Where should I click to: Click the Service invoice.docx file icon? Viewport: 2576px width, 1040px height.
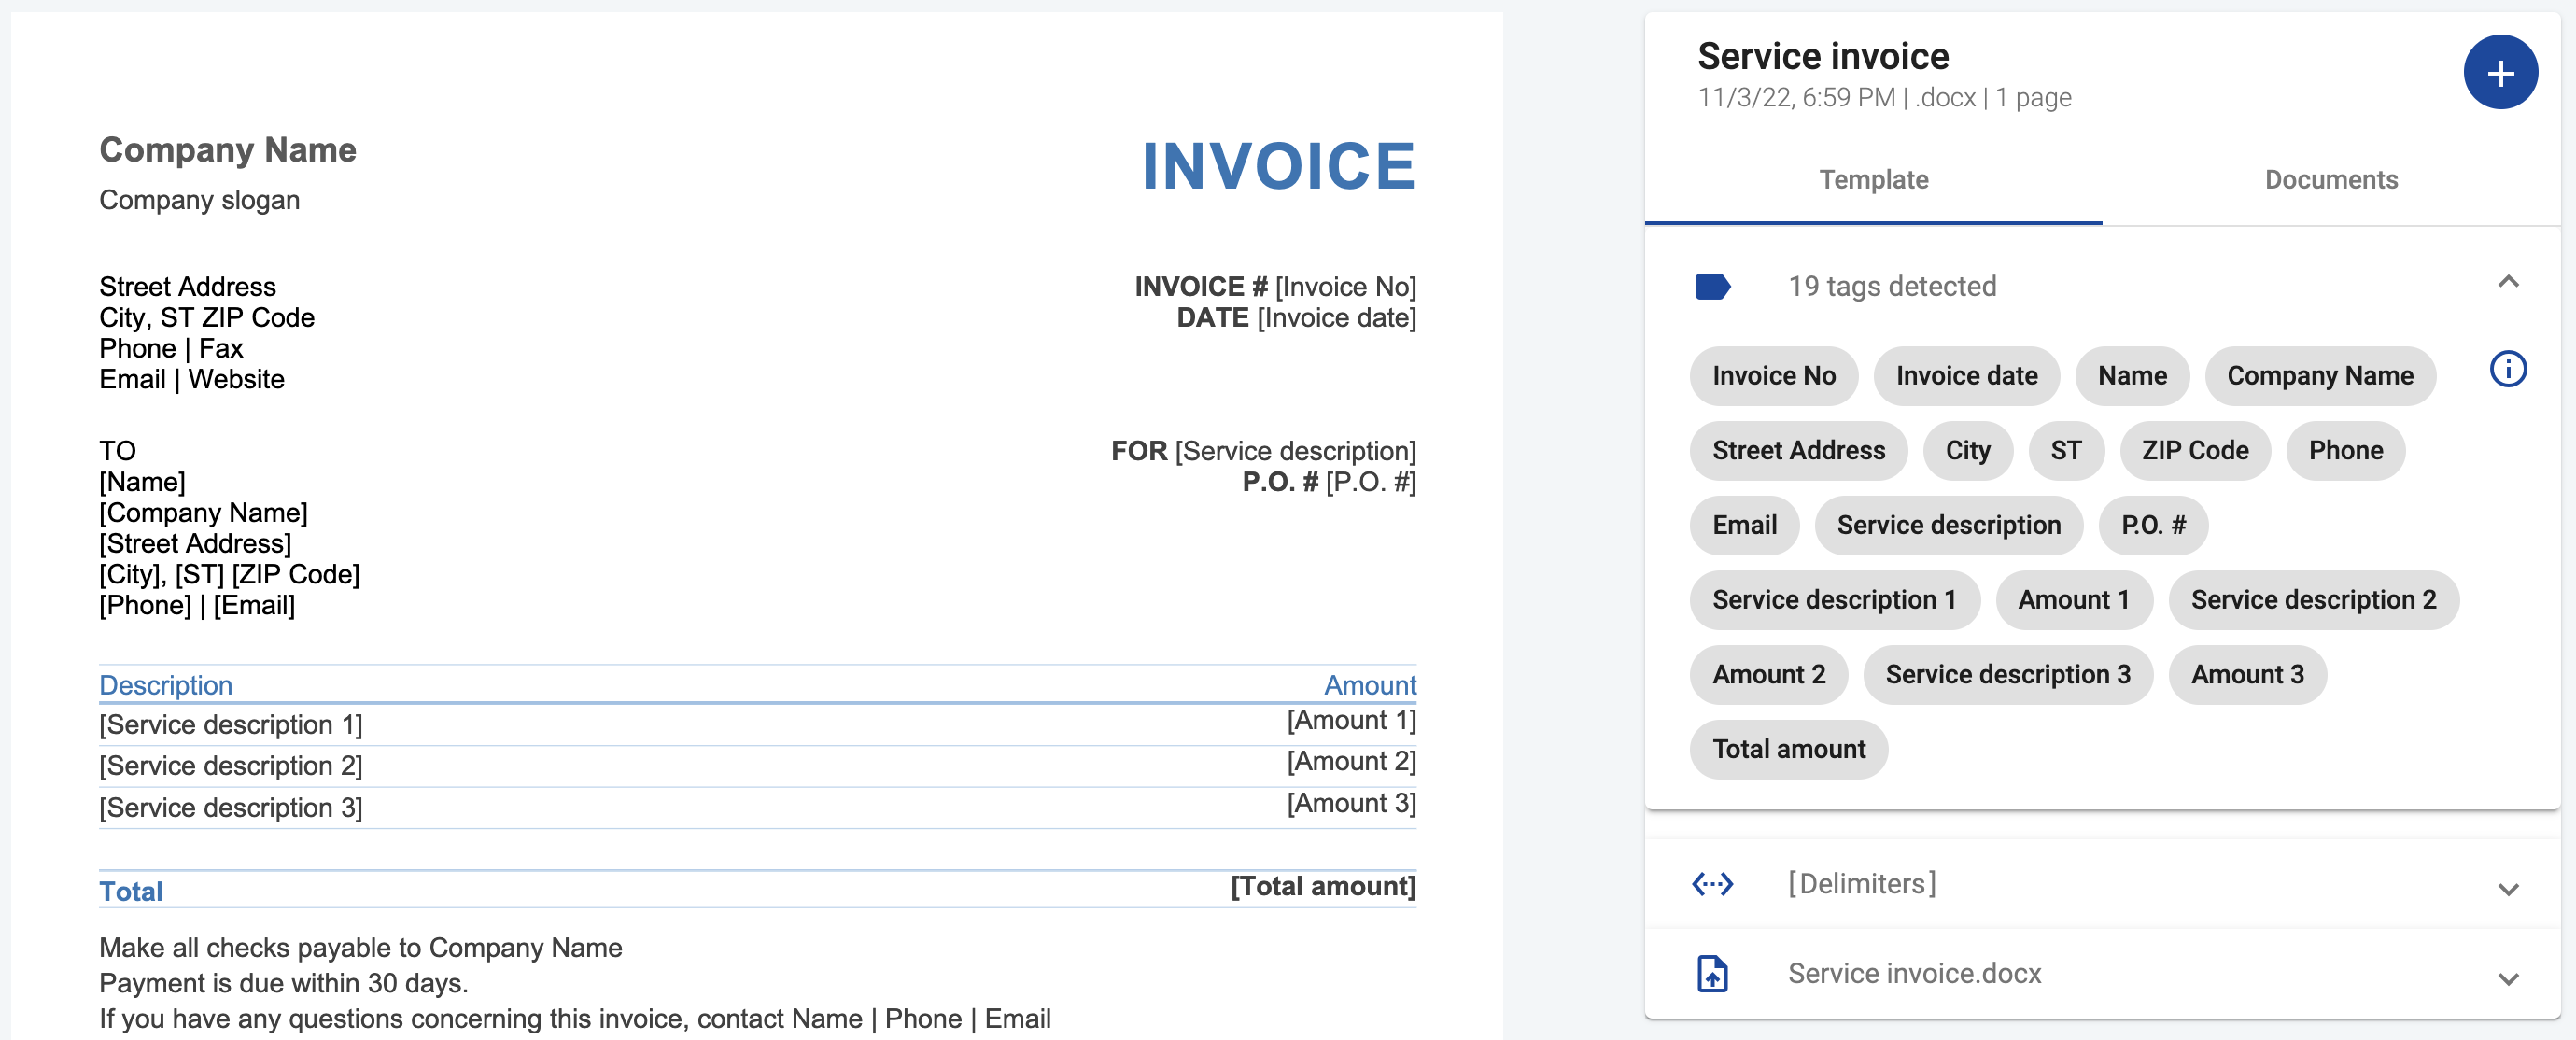(1712, 973)
